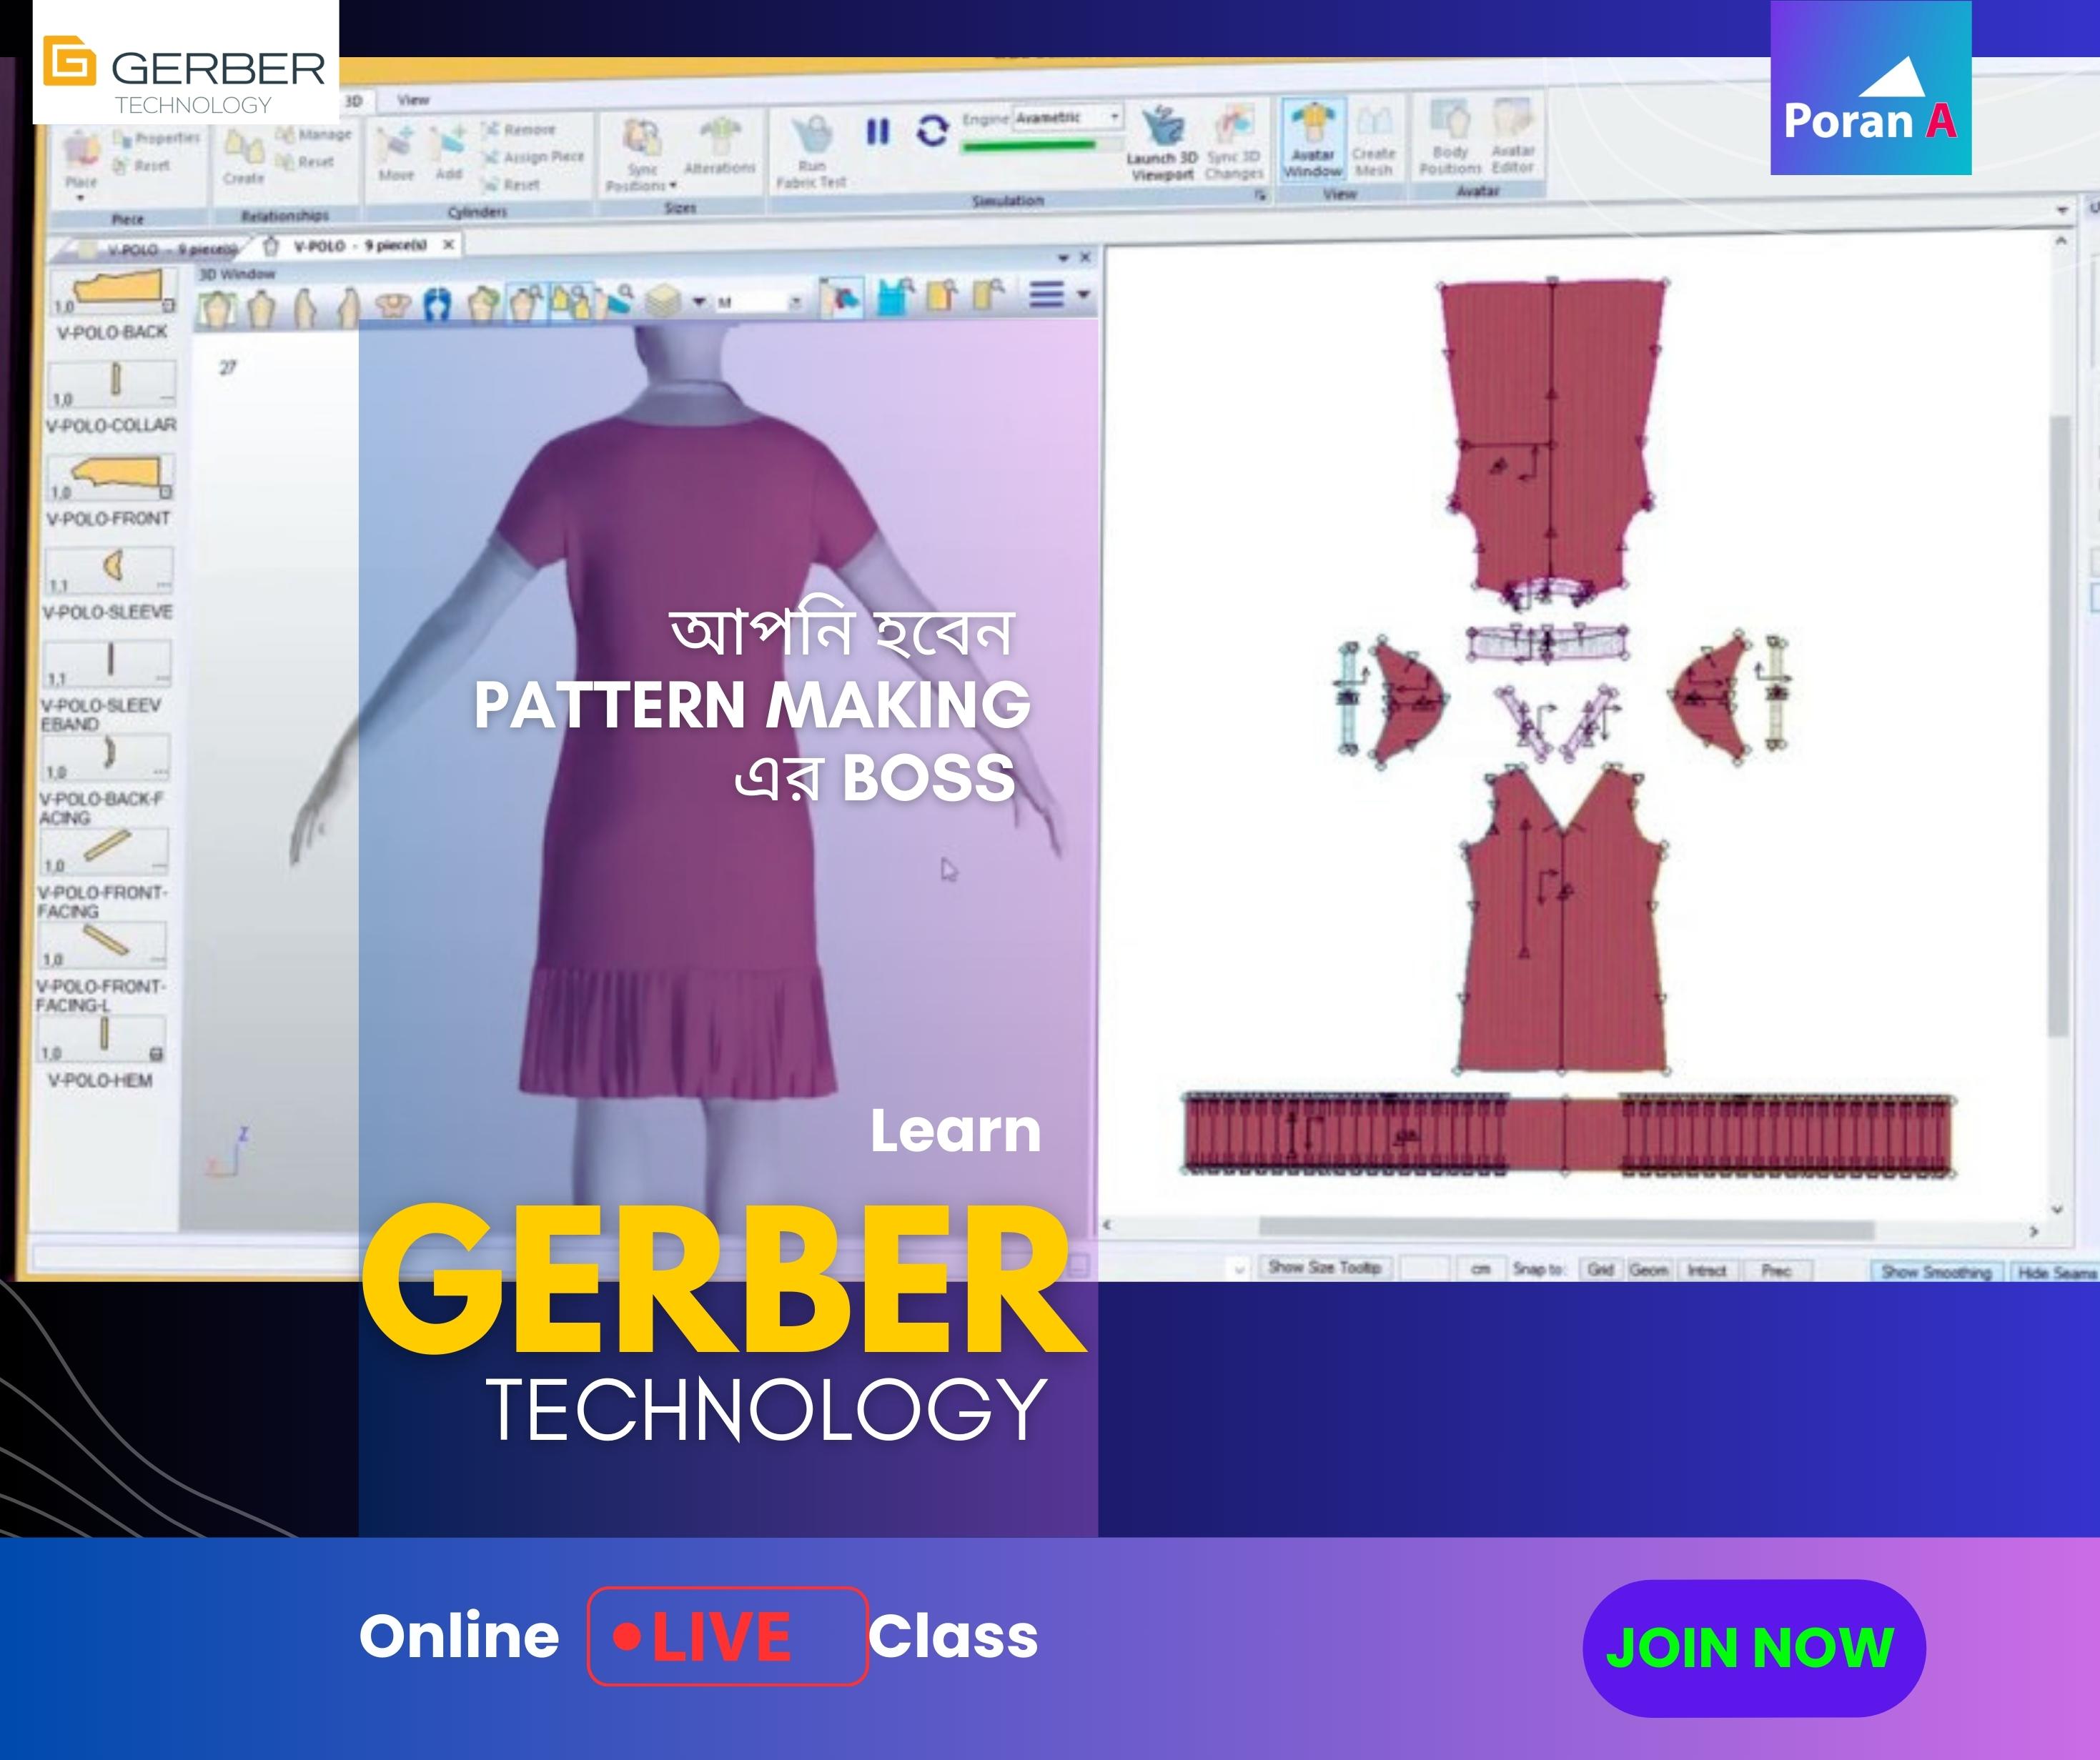Toggle Show Smoothing

tap(1936, 1272)
